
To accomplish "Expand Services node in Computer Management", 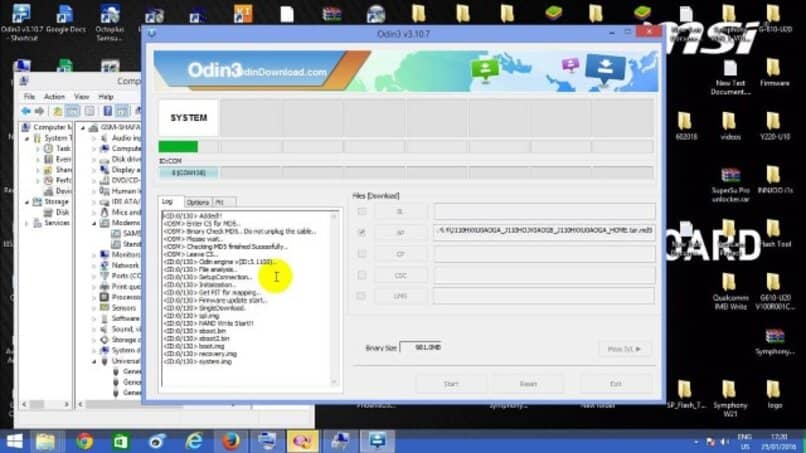I will click(27, 223).
